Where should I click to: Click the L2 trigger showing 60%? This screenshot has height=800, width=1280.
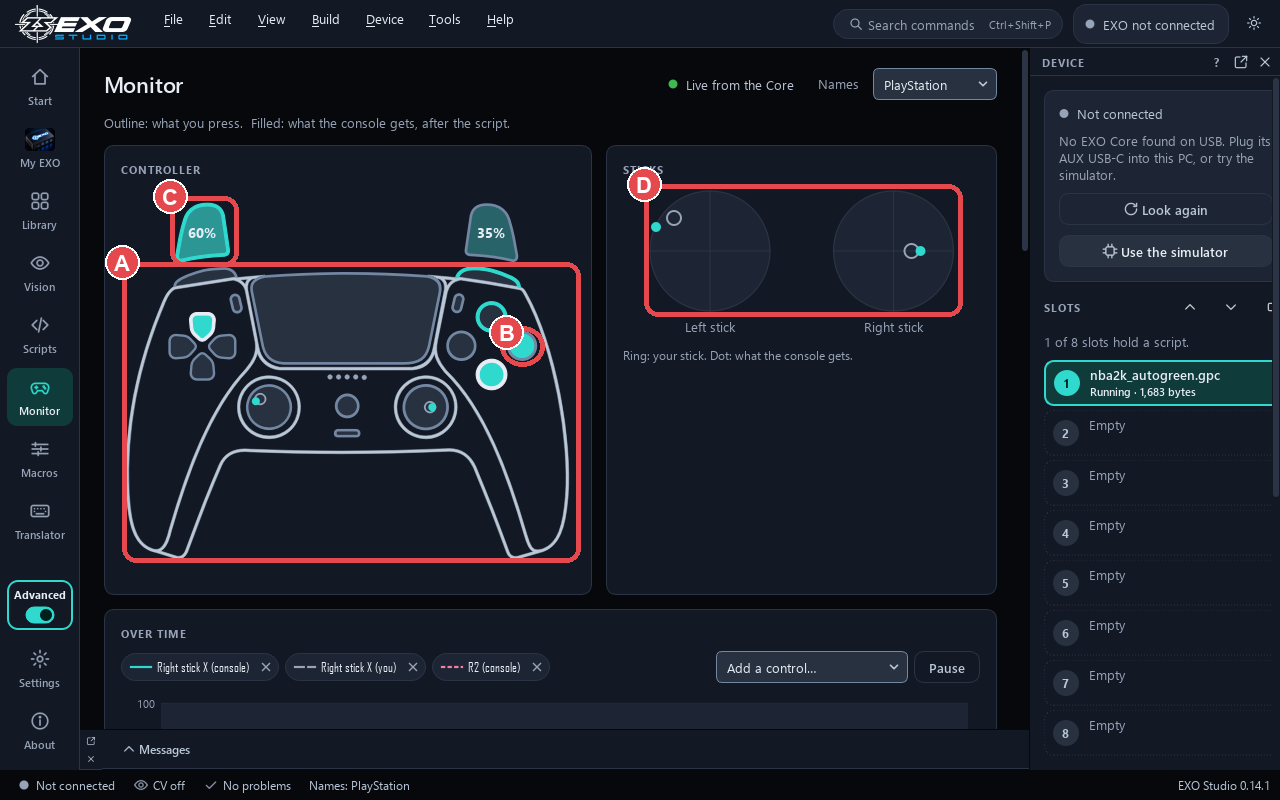pyautogui.click(x=202, y=232)
